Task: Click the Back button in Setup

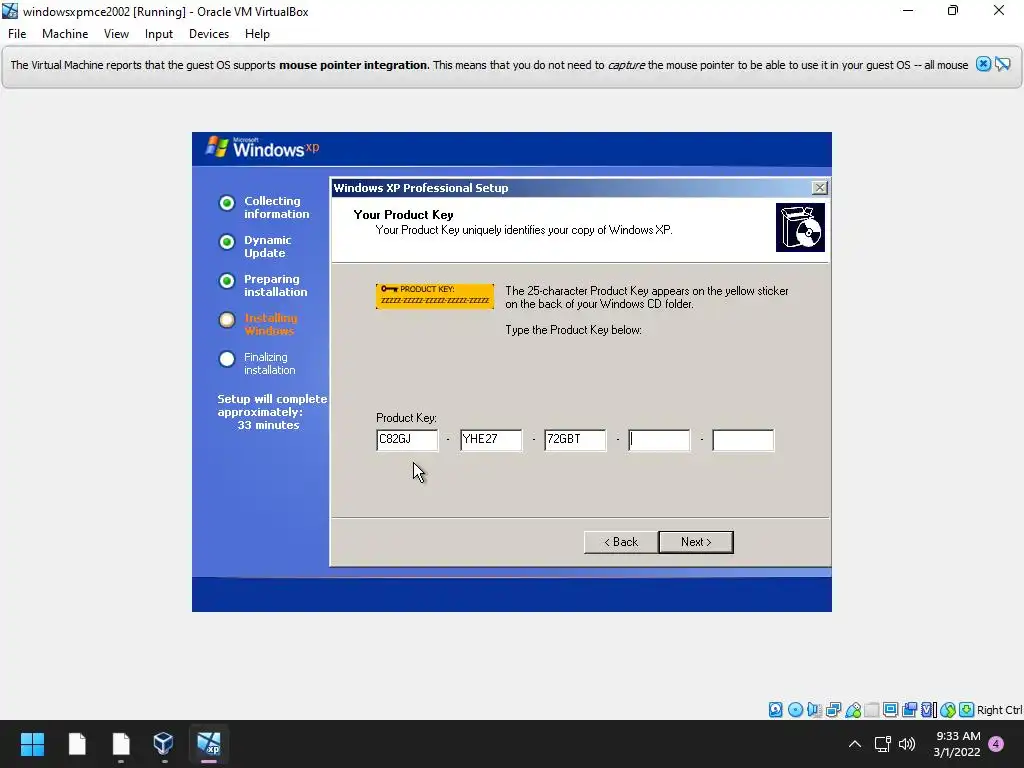Action: click(620, 542)
